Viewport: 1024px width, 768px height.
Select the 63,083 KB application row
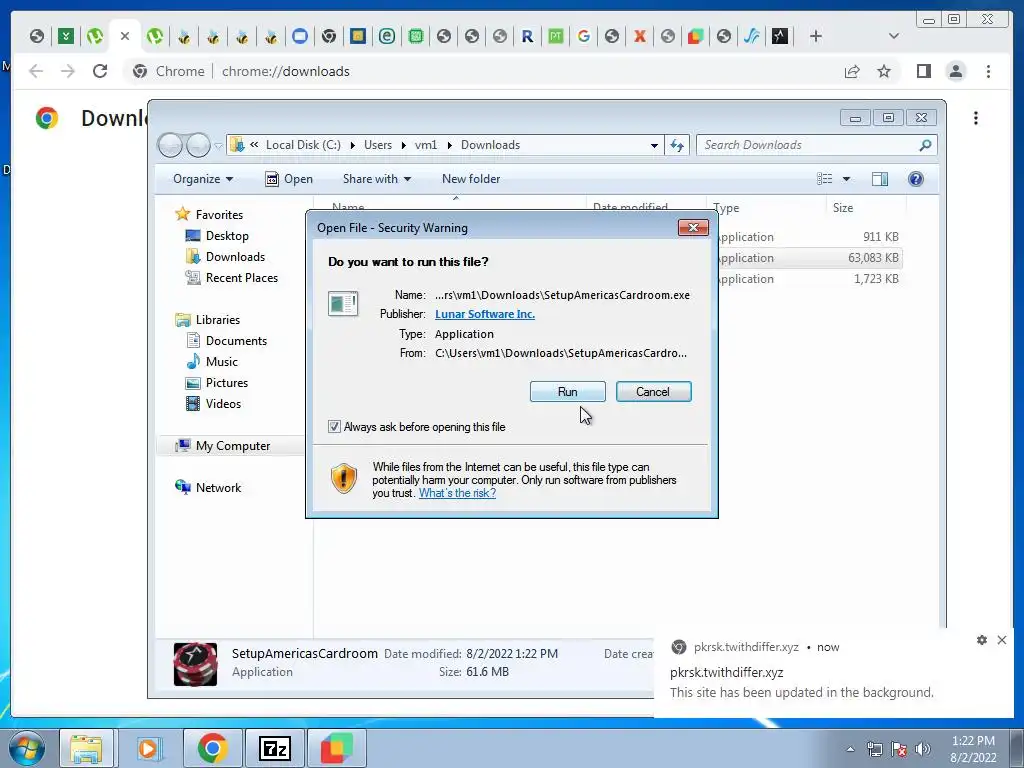(808, 258)
